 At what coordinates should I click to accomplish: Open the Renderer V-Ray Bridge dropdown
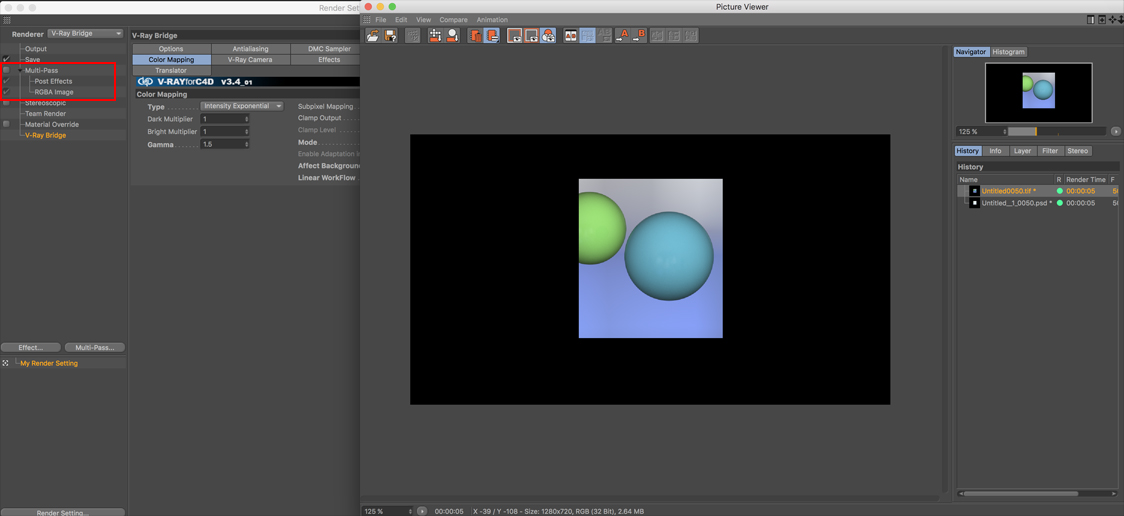click(x=85, y=33)
